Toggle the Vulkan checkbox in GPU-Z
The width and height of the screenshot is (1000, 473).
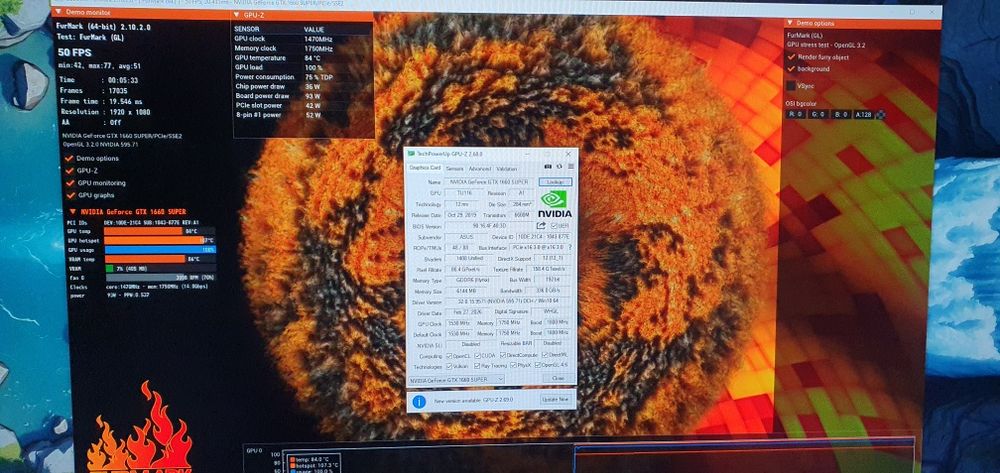(x=449, y=366)
